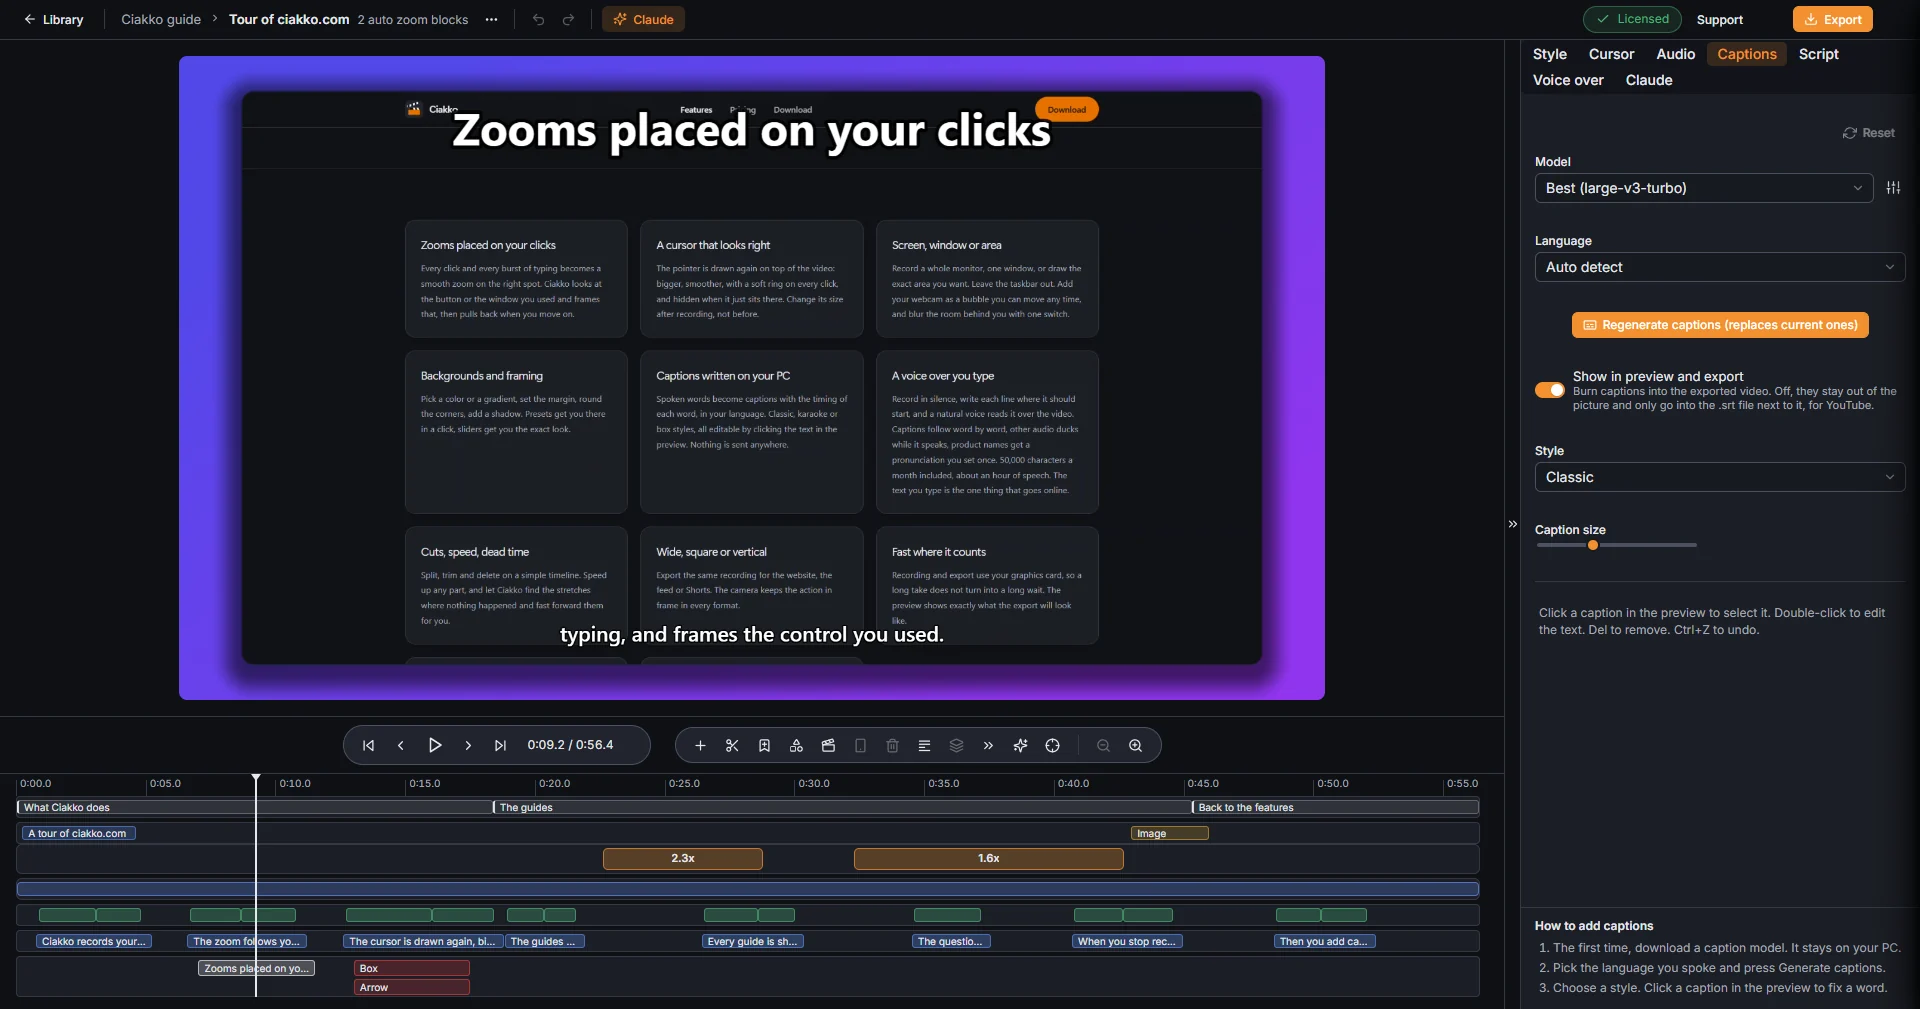
Task: Open the Model dropdown
Action: tap(1704, 188)
